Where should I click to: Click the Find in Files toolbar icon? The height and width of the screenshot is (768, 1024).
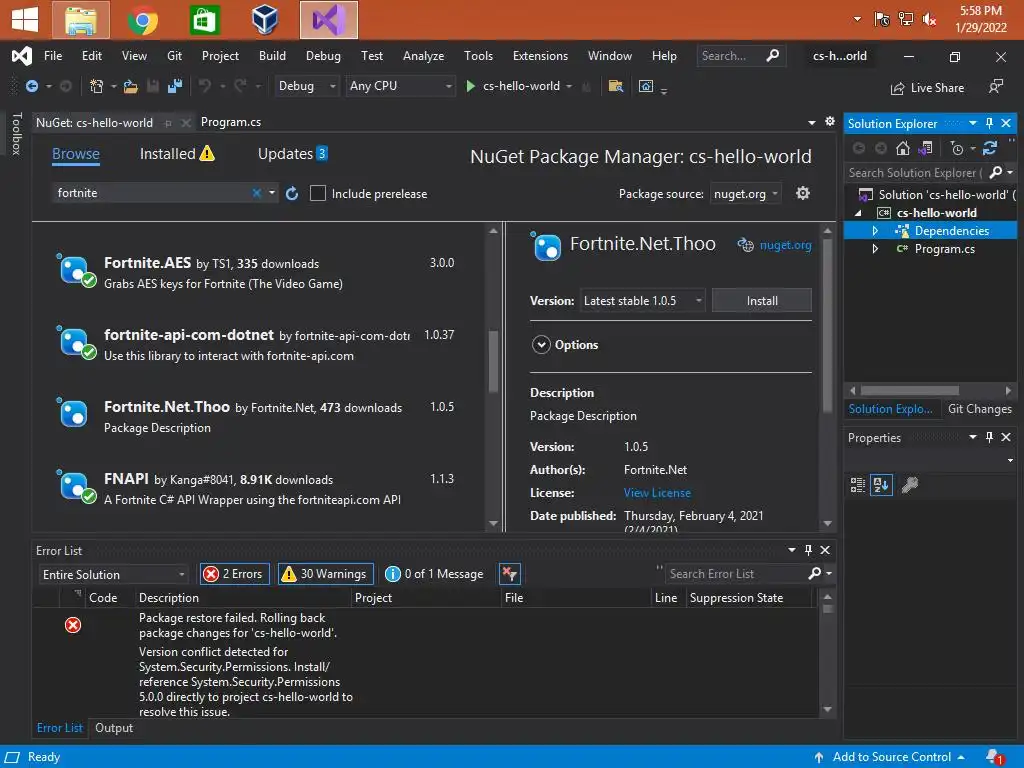[615, 86]
